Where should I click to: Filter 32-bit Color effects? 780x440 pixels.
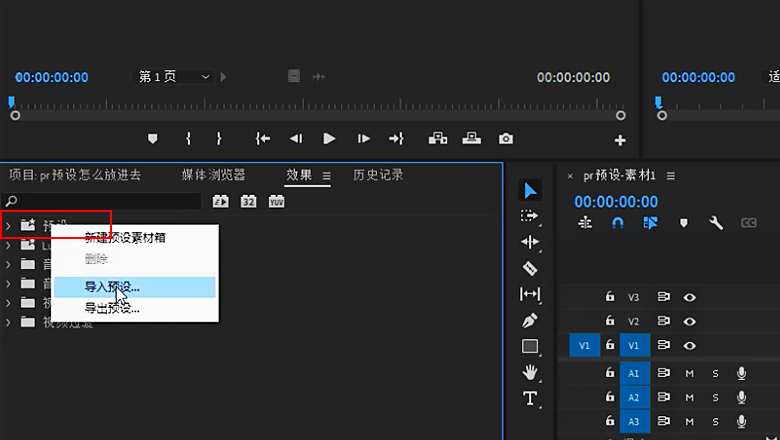(x=248, y=201)
